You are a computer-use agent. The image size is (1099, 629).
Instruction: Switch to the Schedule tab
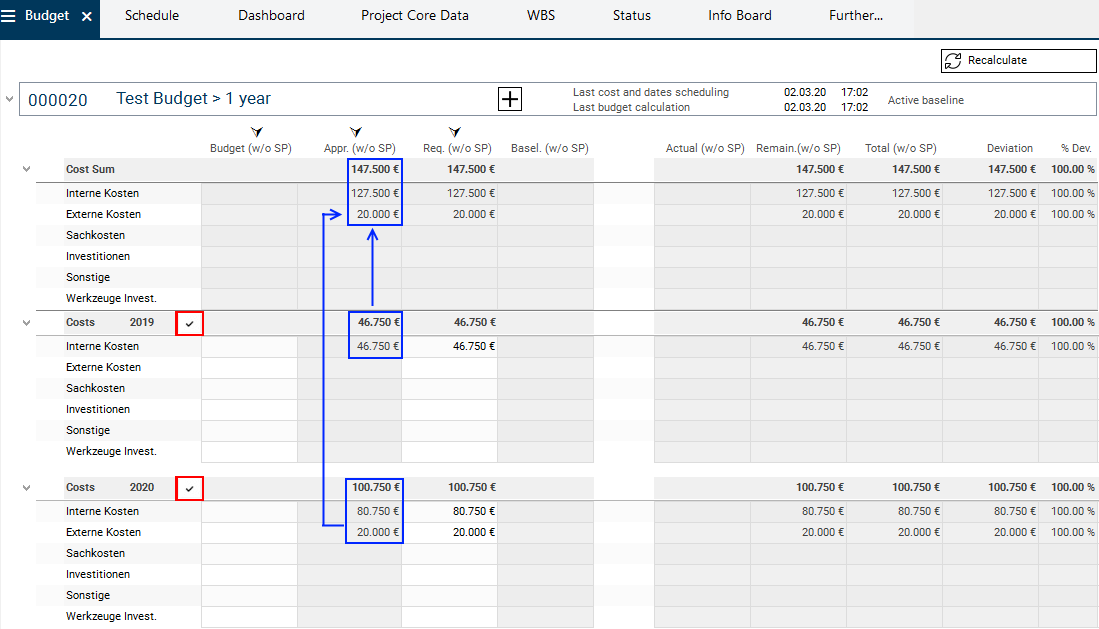point(152,16)
